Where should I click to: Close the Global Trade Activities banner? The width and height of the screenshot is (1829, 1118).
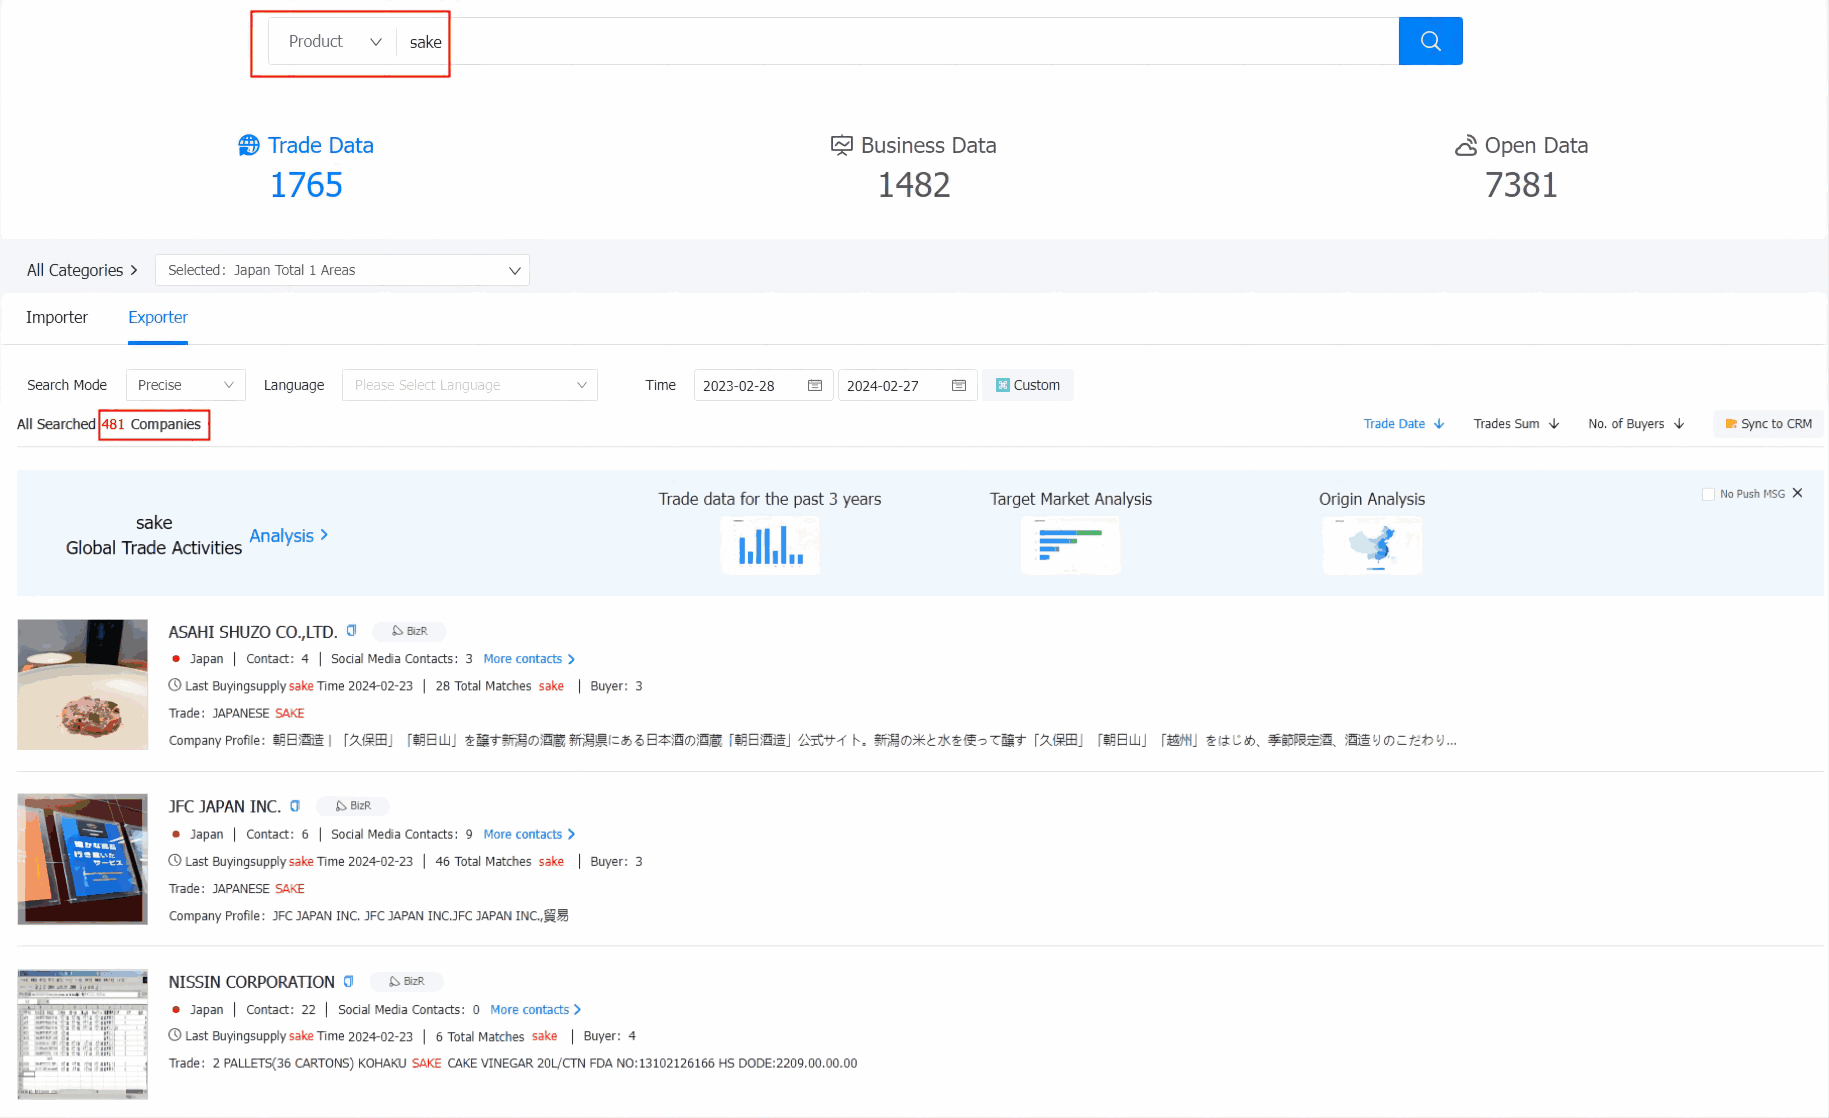pyautogui.click(x=1797, y=493)
